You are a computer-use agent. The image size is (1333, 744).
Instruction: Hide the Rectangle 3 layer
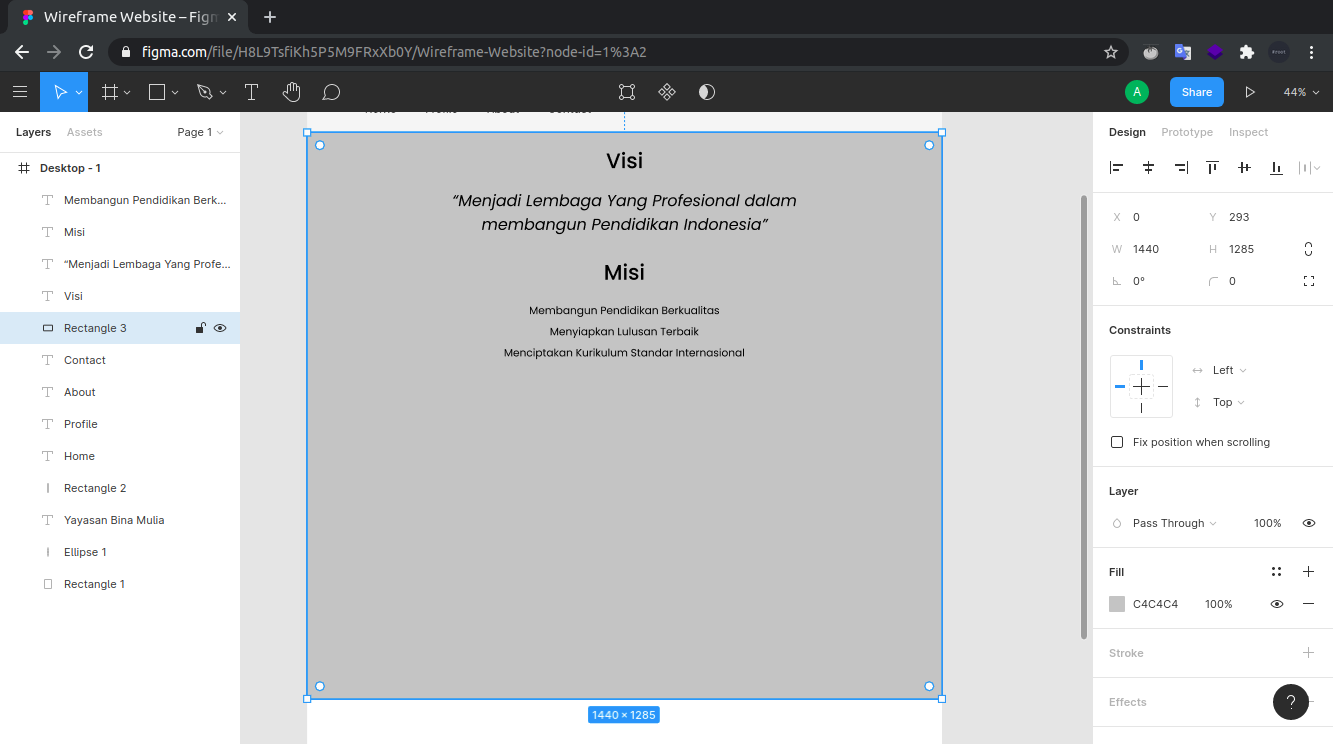tap(220, 327)
